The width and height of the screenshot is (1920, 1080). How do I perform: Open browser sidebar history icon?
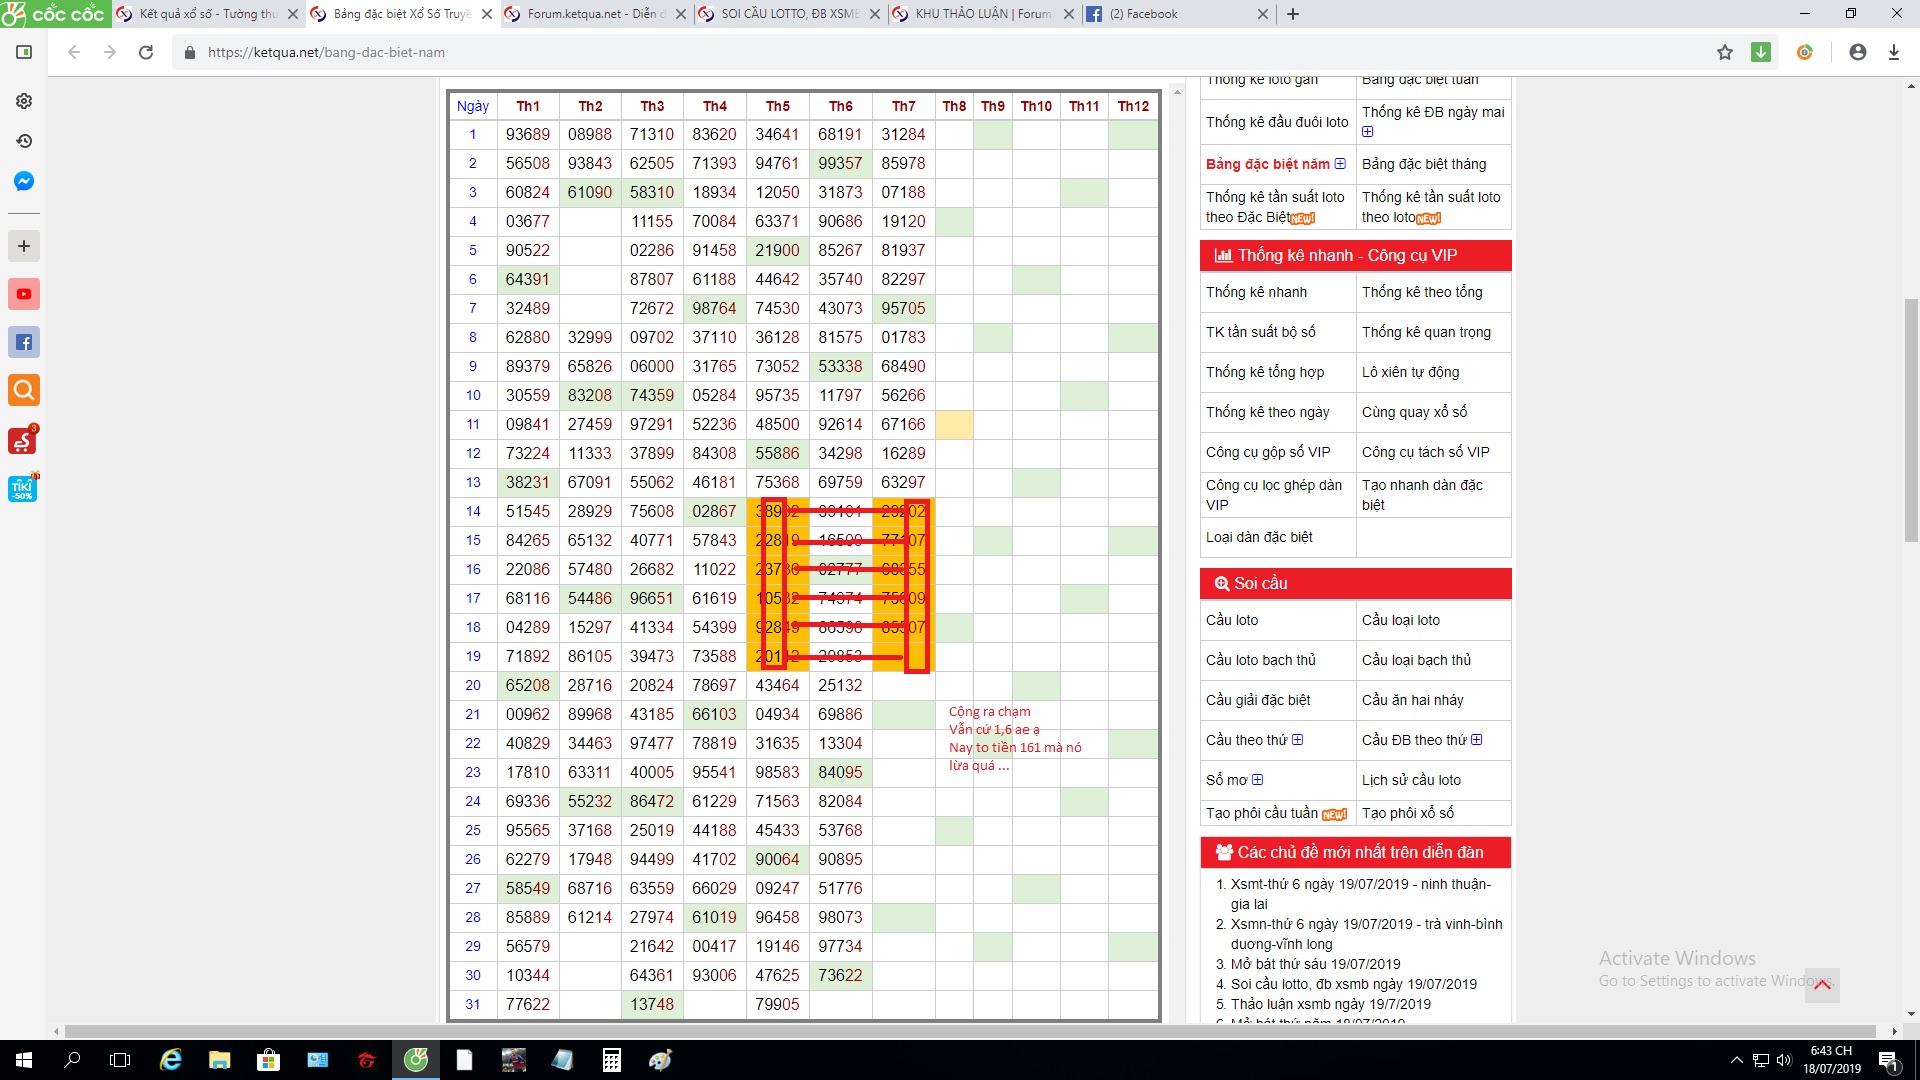tap(24, 141)
